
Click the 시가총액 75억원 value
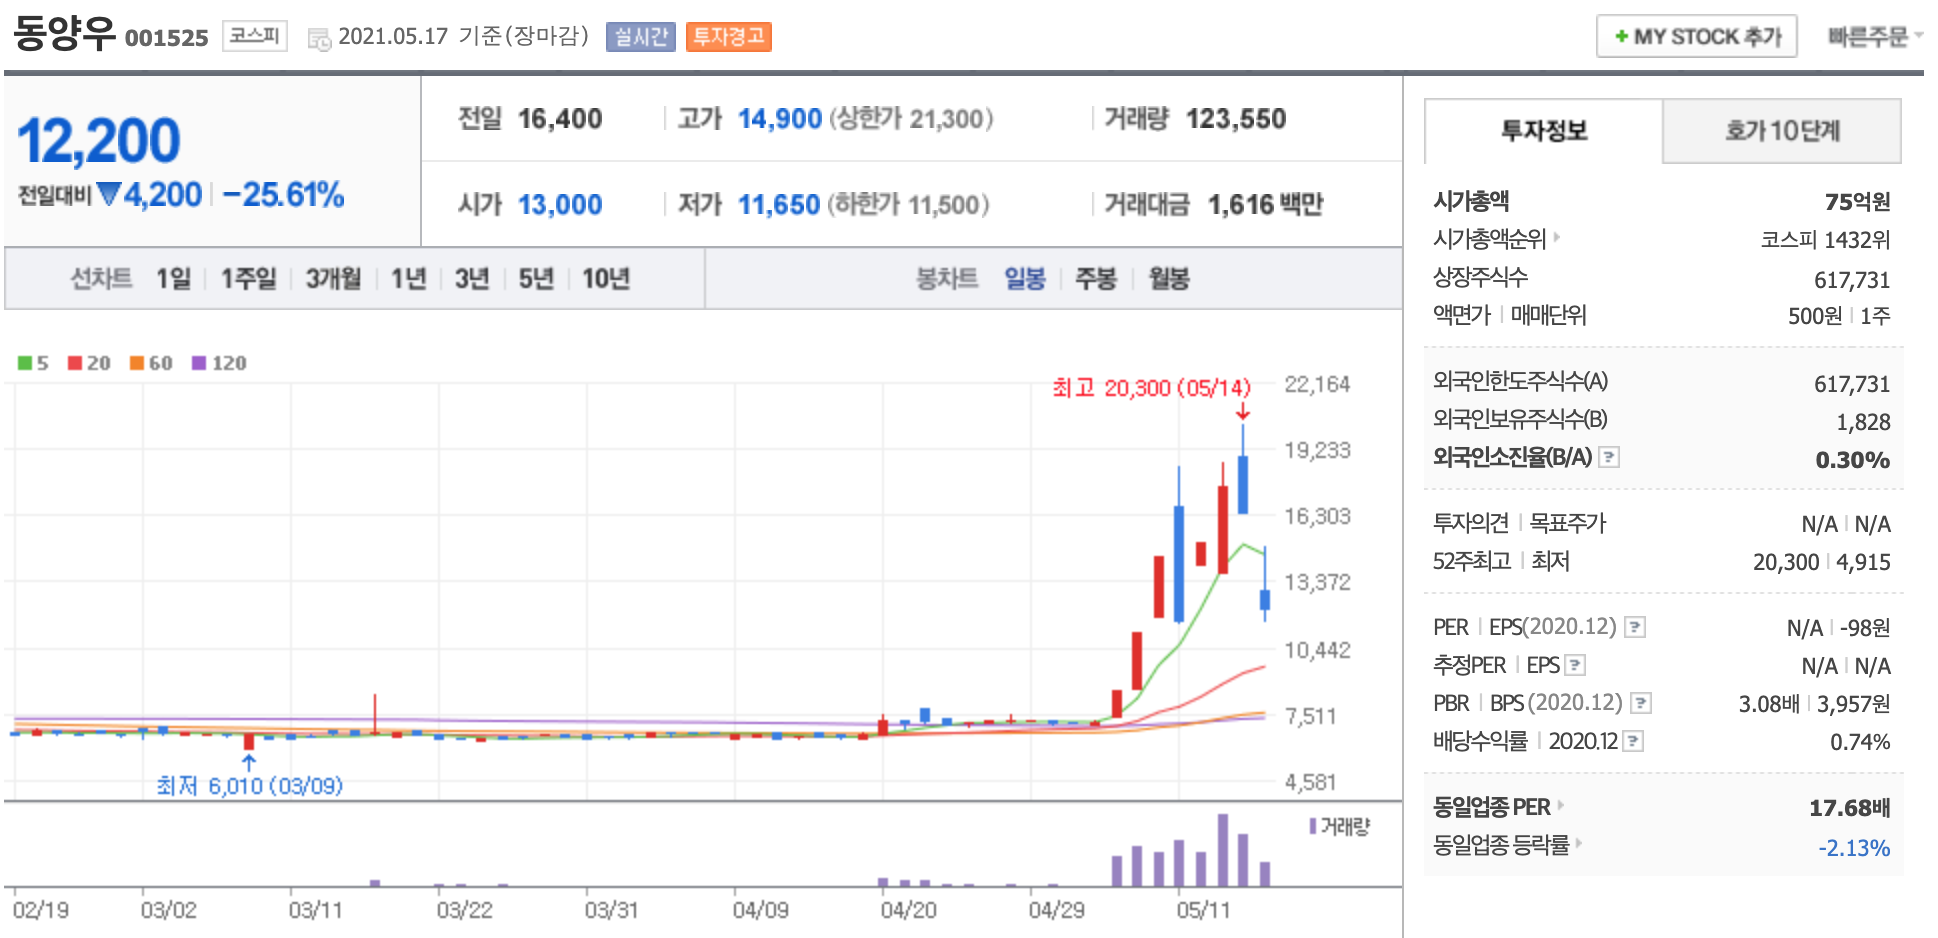pyautogui.click(x=1857, y=201)
